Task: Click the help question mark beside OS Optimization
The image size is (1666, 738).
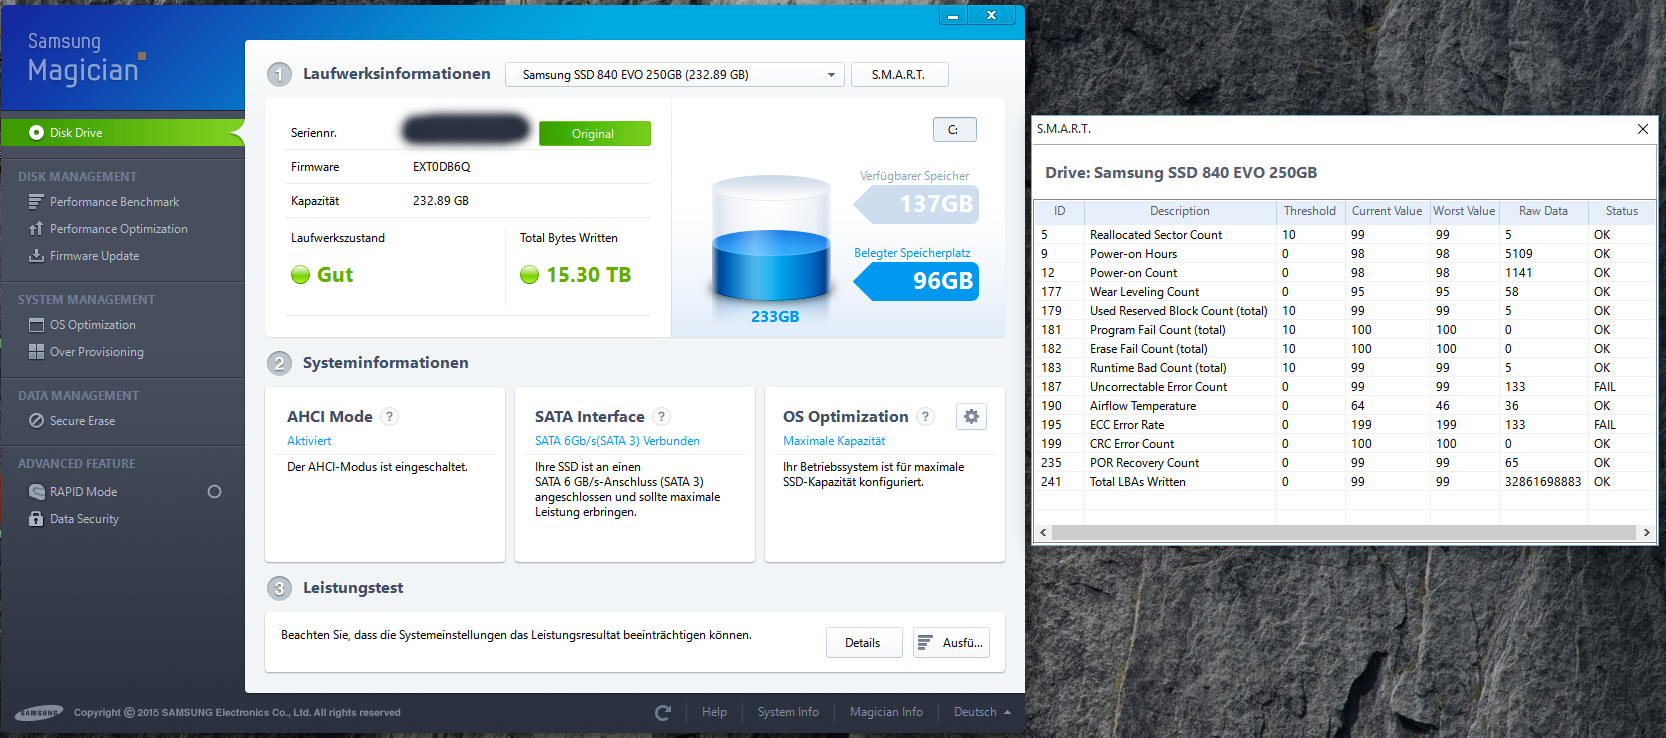Action: (x=926, y=416)
